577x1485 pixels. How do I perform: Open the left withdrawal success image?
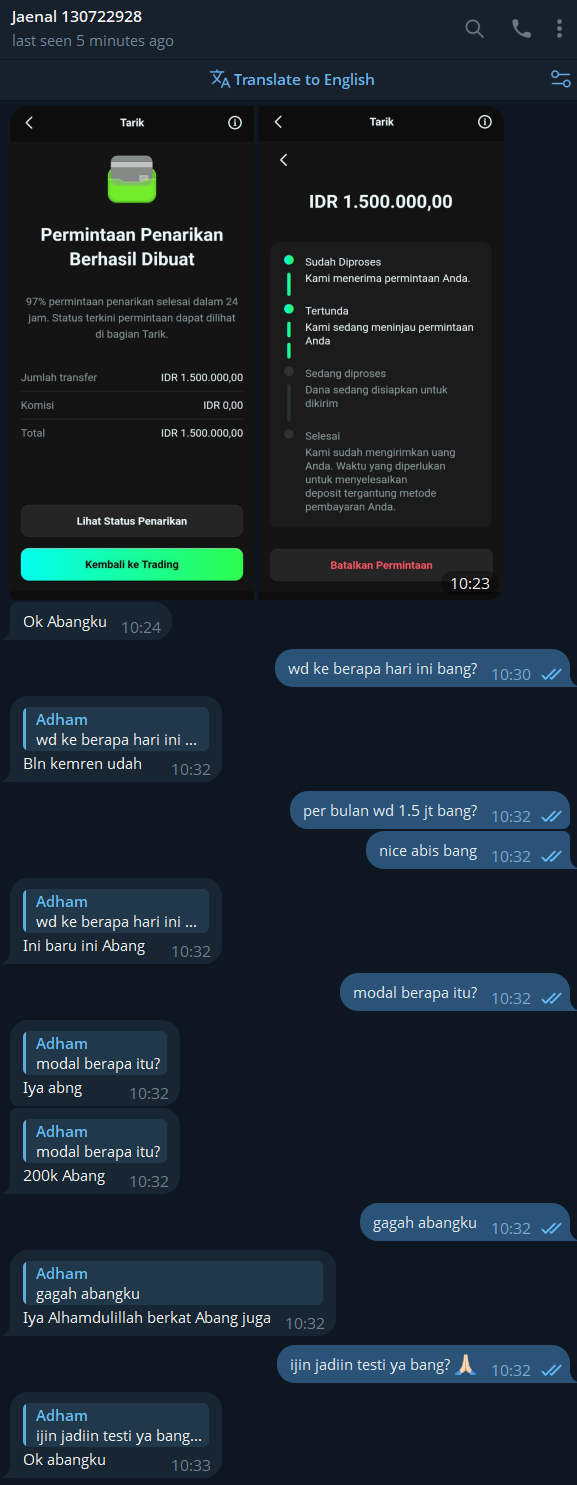click(132, 353)
